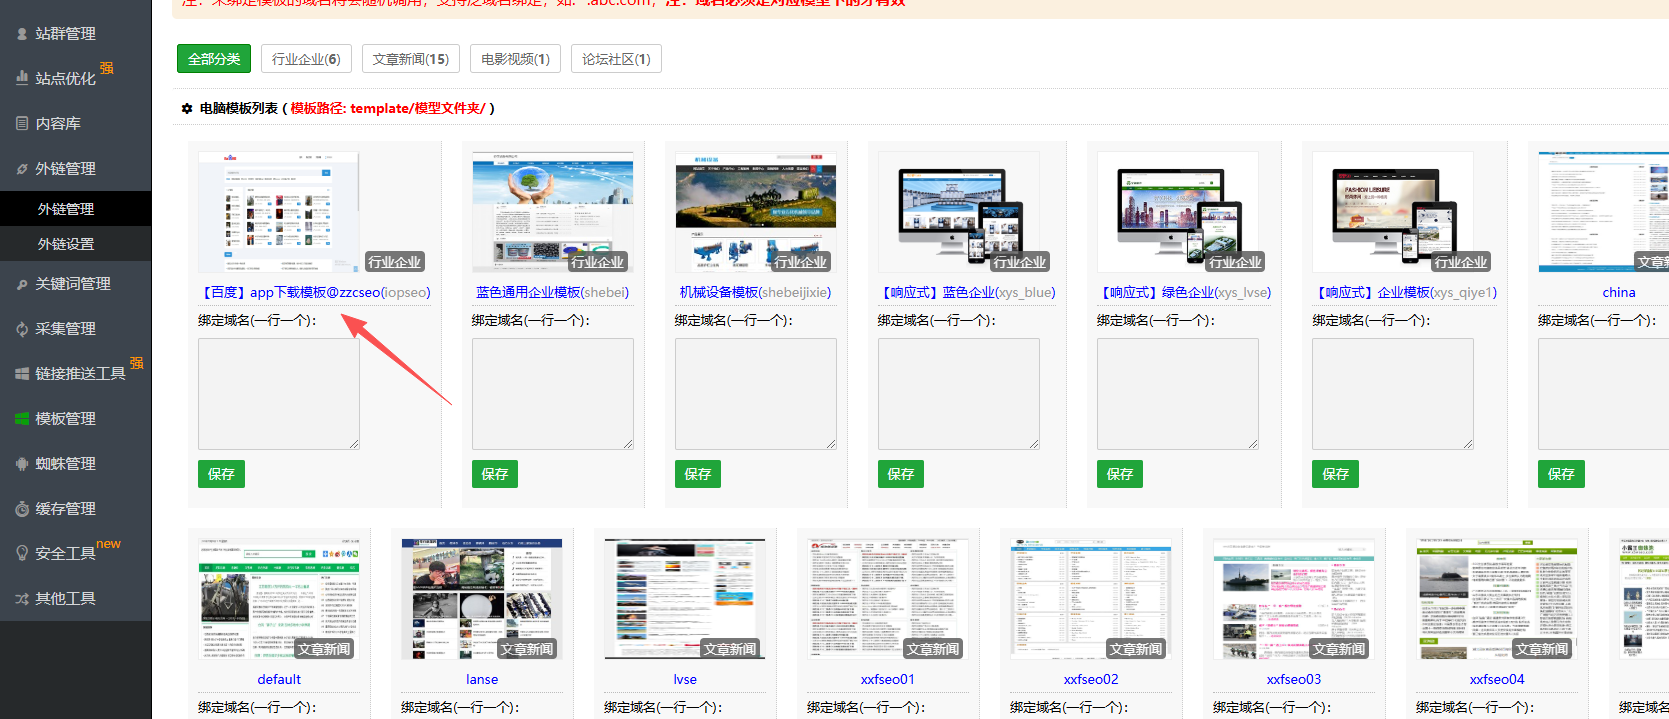Click the 站群管理 sidebar icon

click(22, 34)
